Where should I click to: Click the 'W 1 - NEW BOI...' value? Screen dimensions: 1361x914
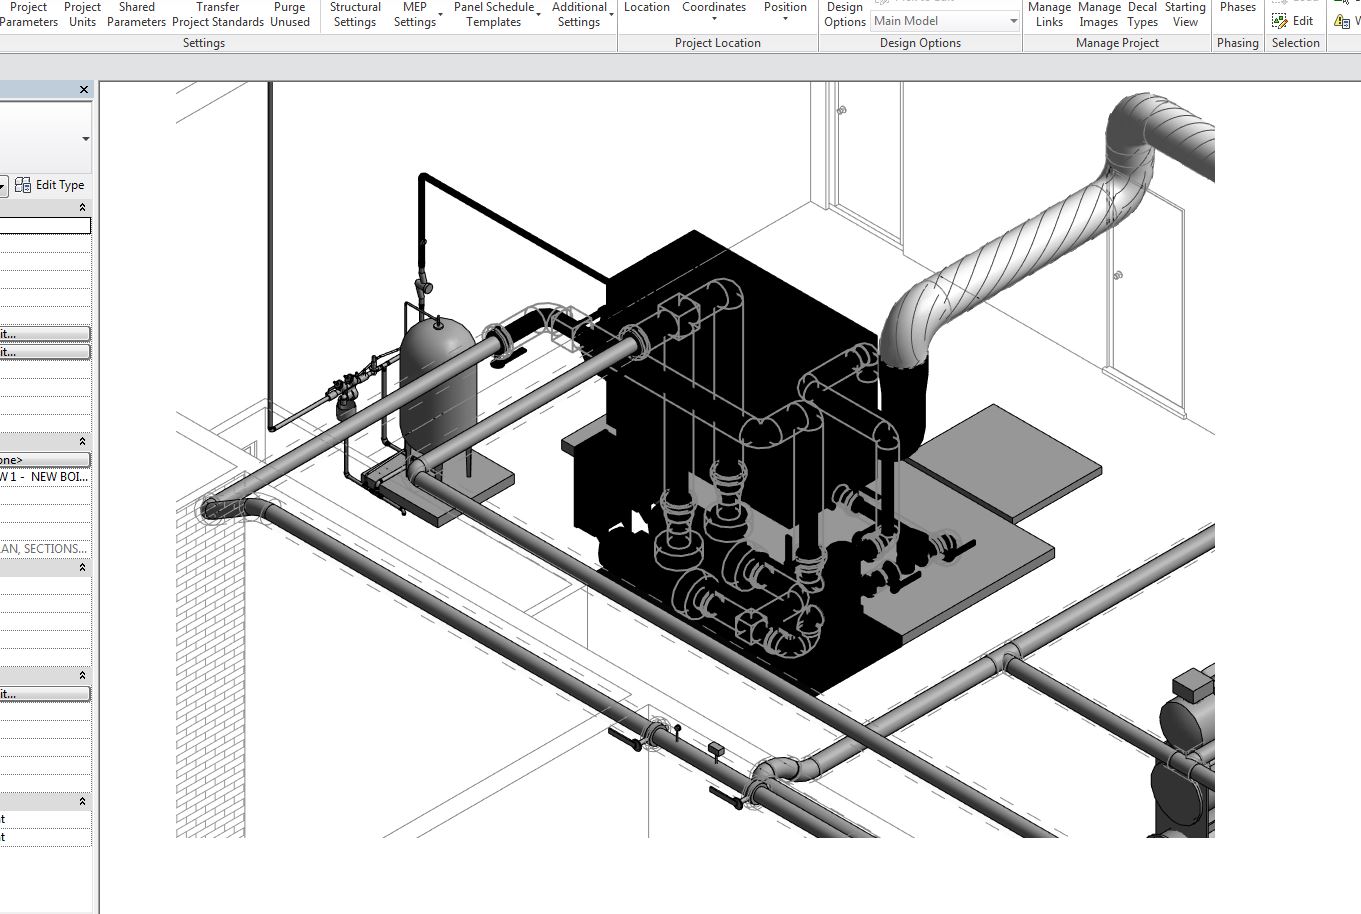pyautogui.click(x=45, y=478)
